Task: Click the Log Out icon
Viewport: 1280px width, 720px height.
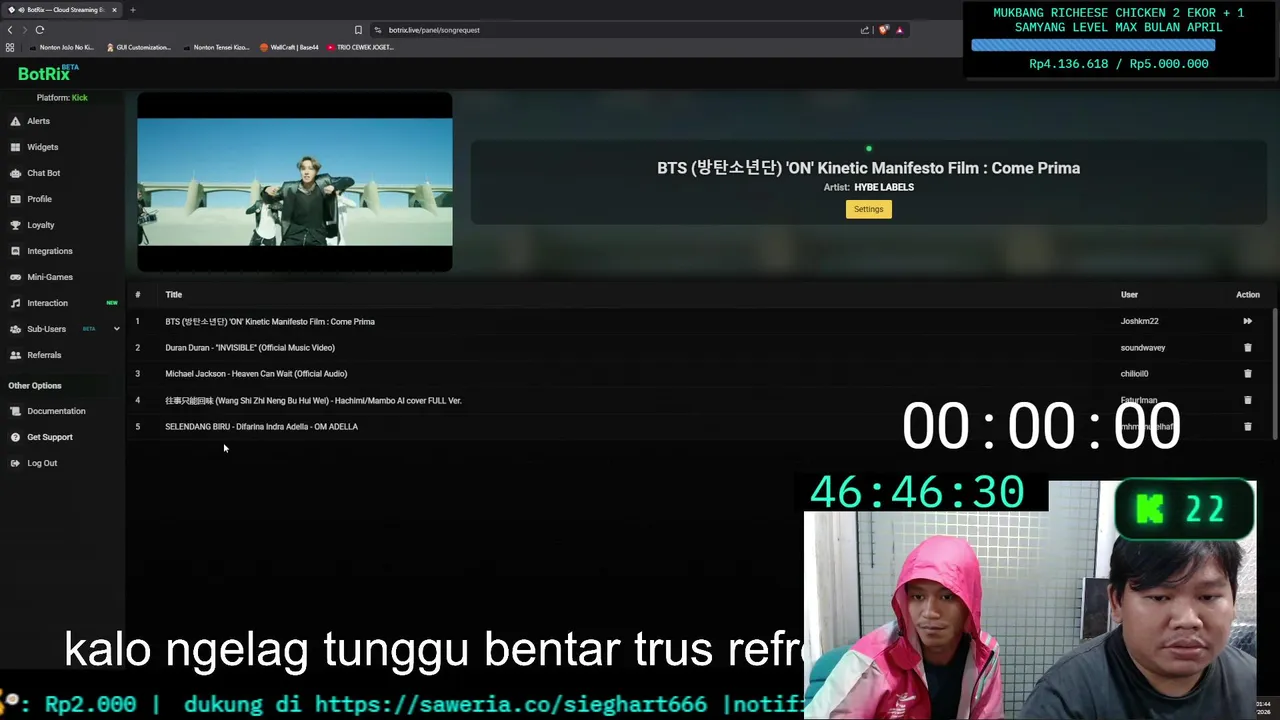Action: click(15, 463)
